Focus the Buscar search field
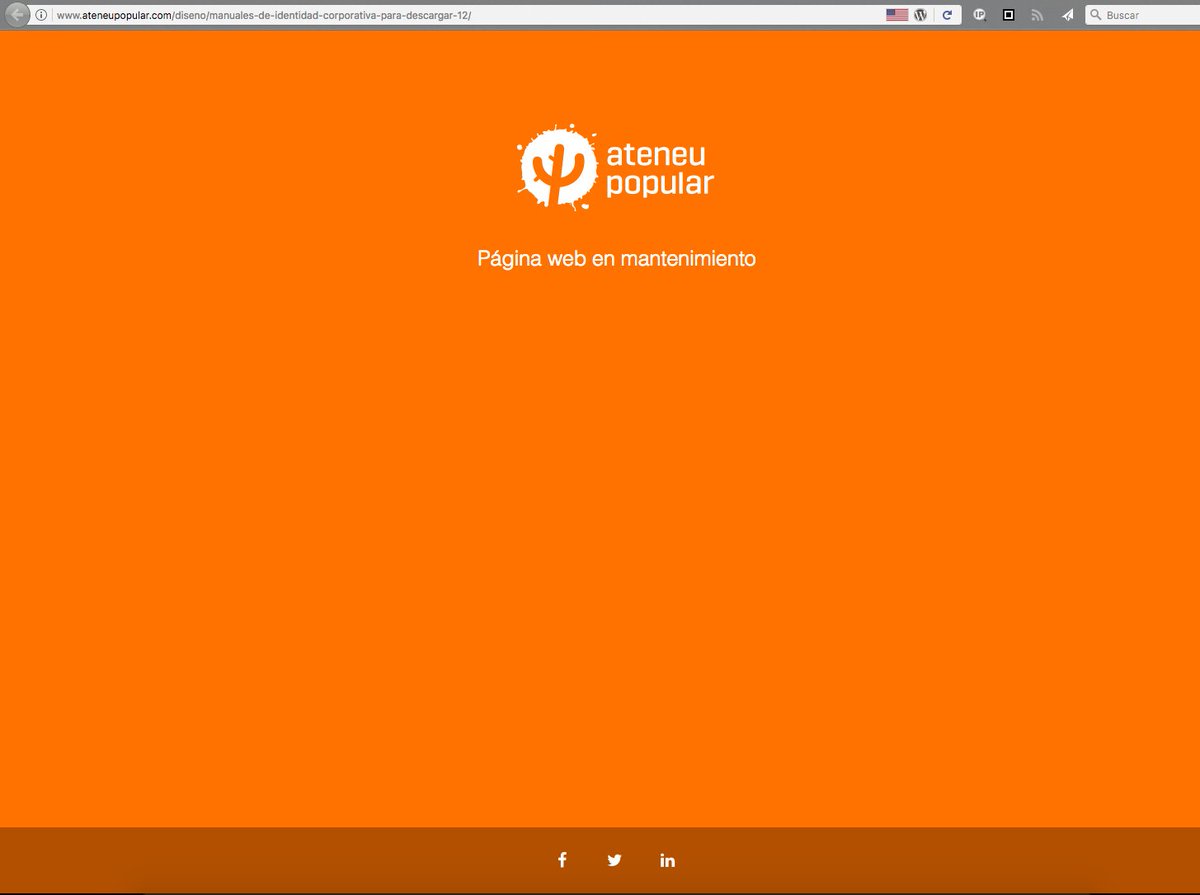This screenshot has height=895, width=1200. (1142, 15)
